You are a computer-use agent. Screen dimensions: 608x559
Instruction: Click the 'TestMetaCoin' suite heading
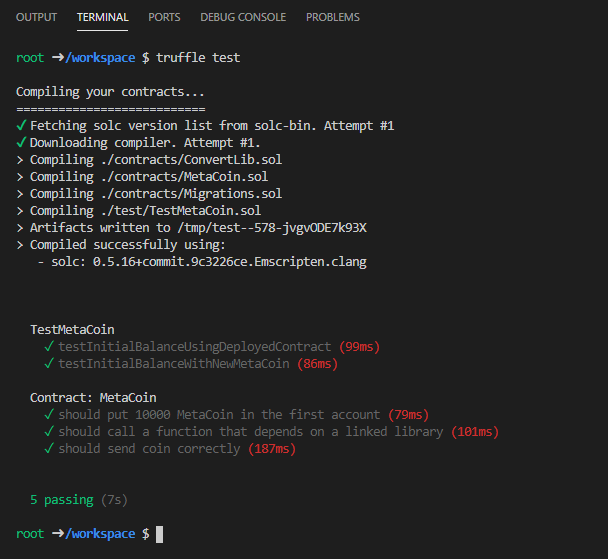coord(72,330)
